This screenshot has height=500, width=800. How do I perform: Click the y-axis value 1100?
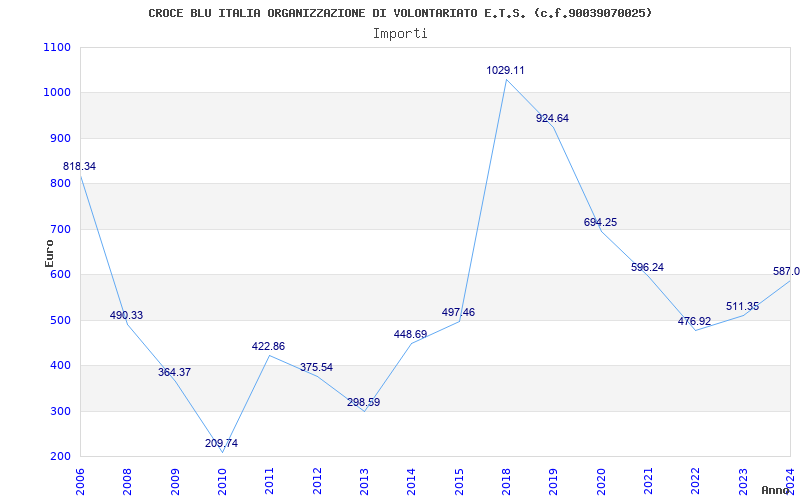pyautogui.click(x=57, y=47)
